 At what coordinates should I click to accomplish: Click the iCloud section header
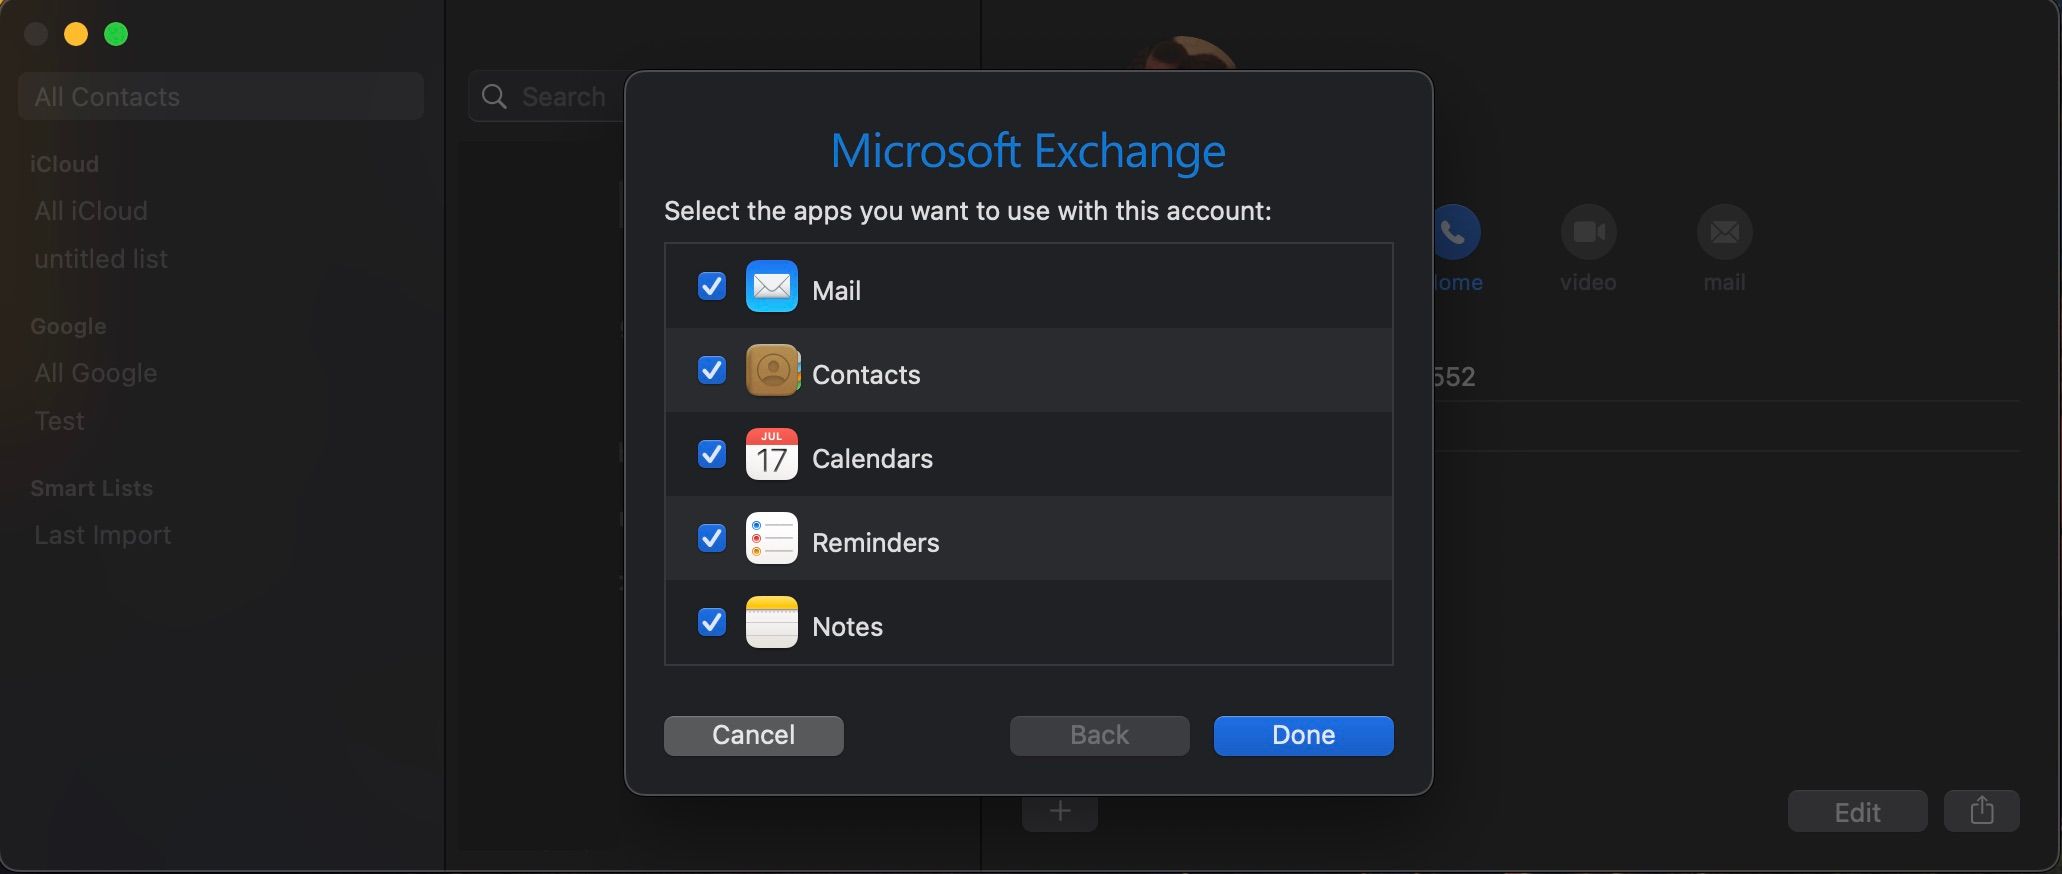(64, 164)
